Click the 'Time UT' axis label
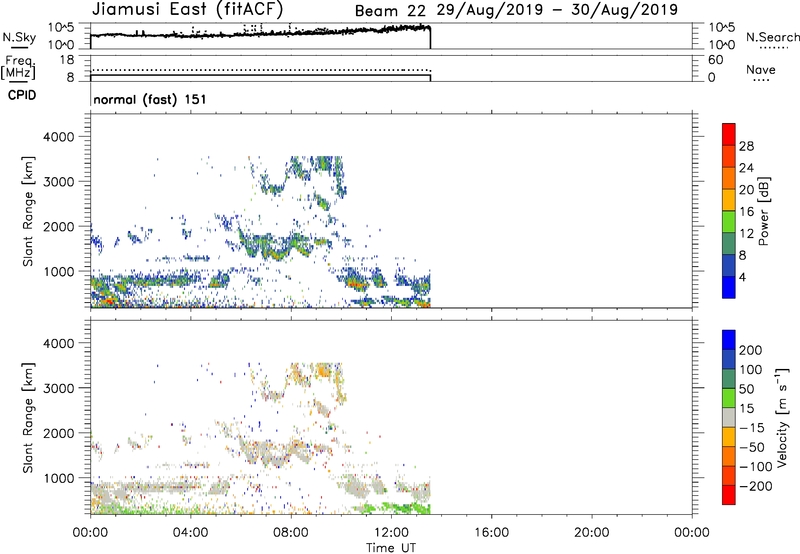Viewport: 800px width, 554px height. click(391, 547)
